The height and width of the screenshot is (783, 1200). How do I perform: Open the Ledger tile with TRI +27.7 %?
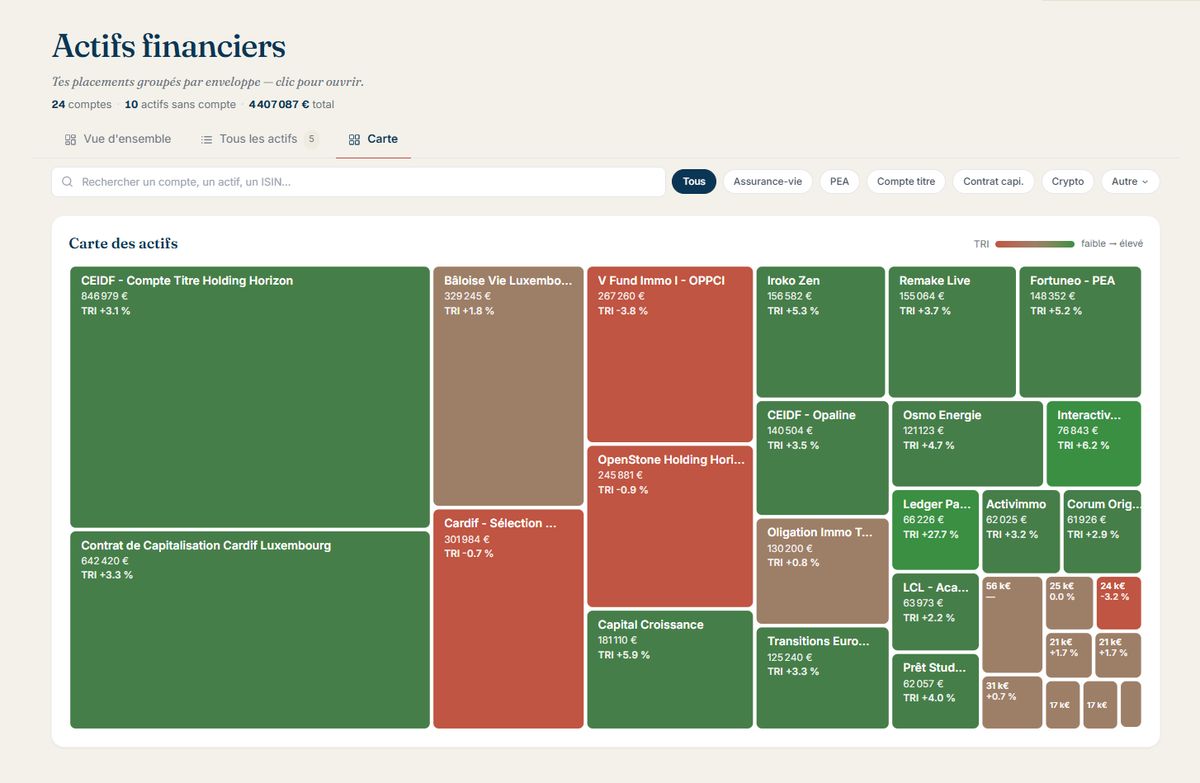pos(935,531)
